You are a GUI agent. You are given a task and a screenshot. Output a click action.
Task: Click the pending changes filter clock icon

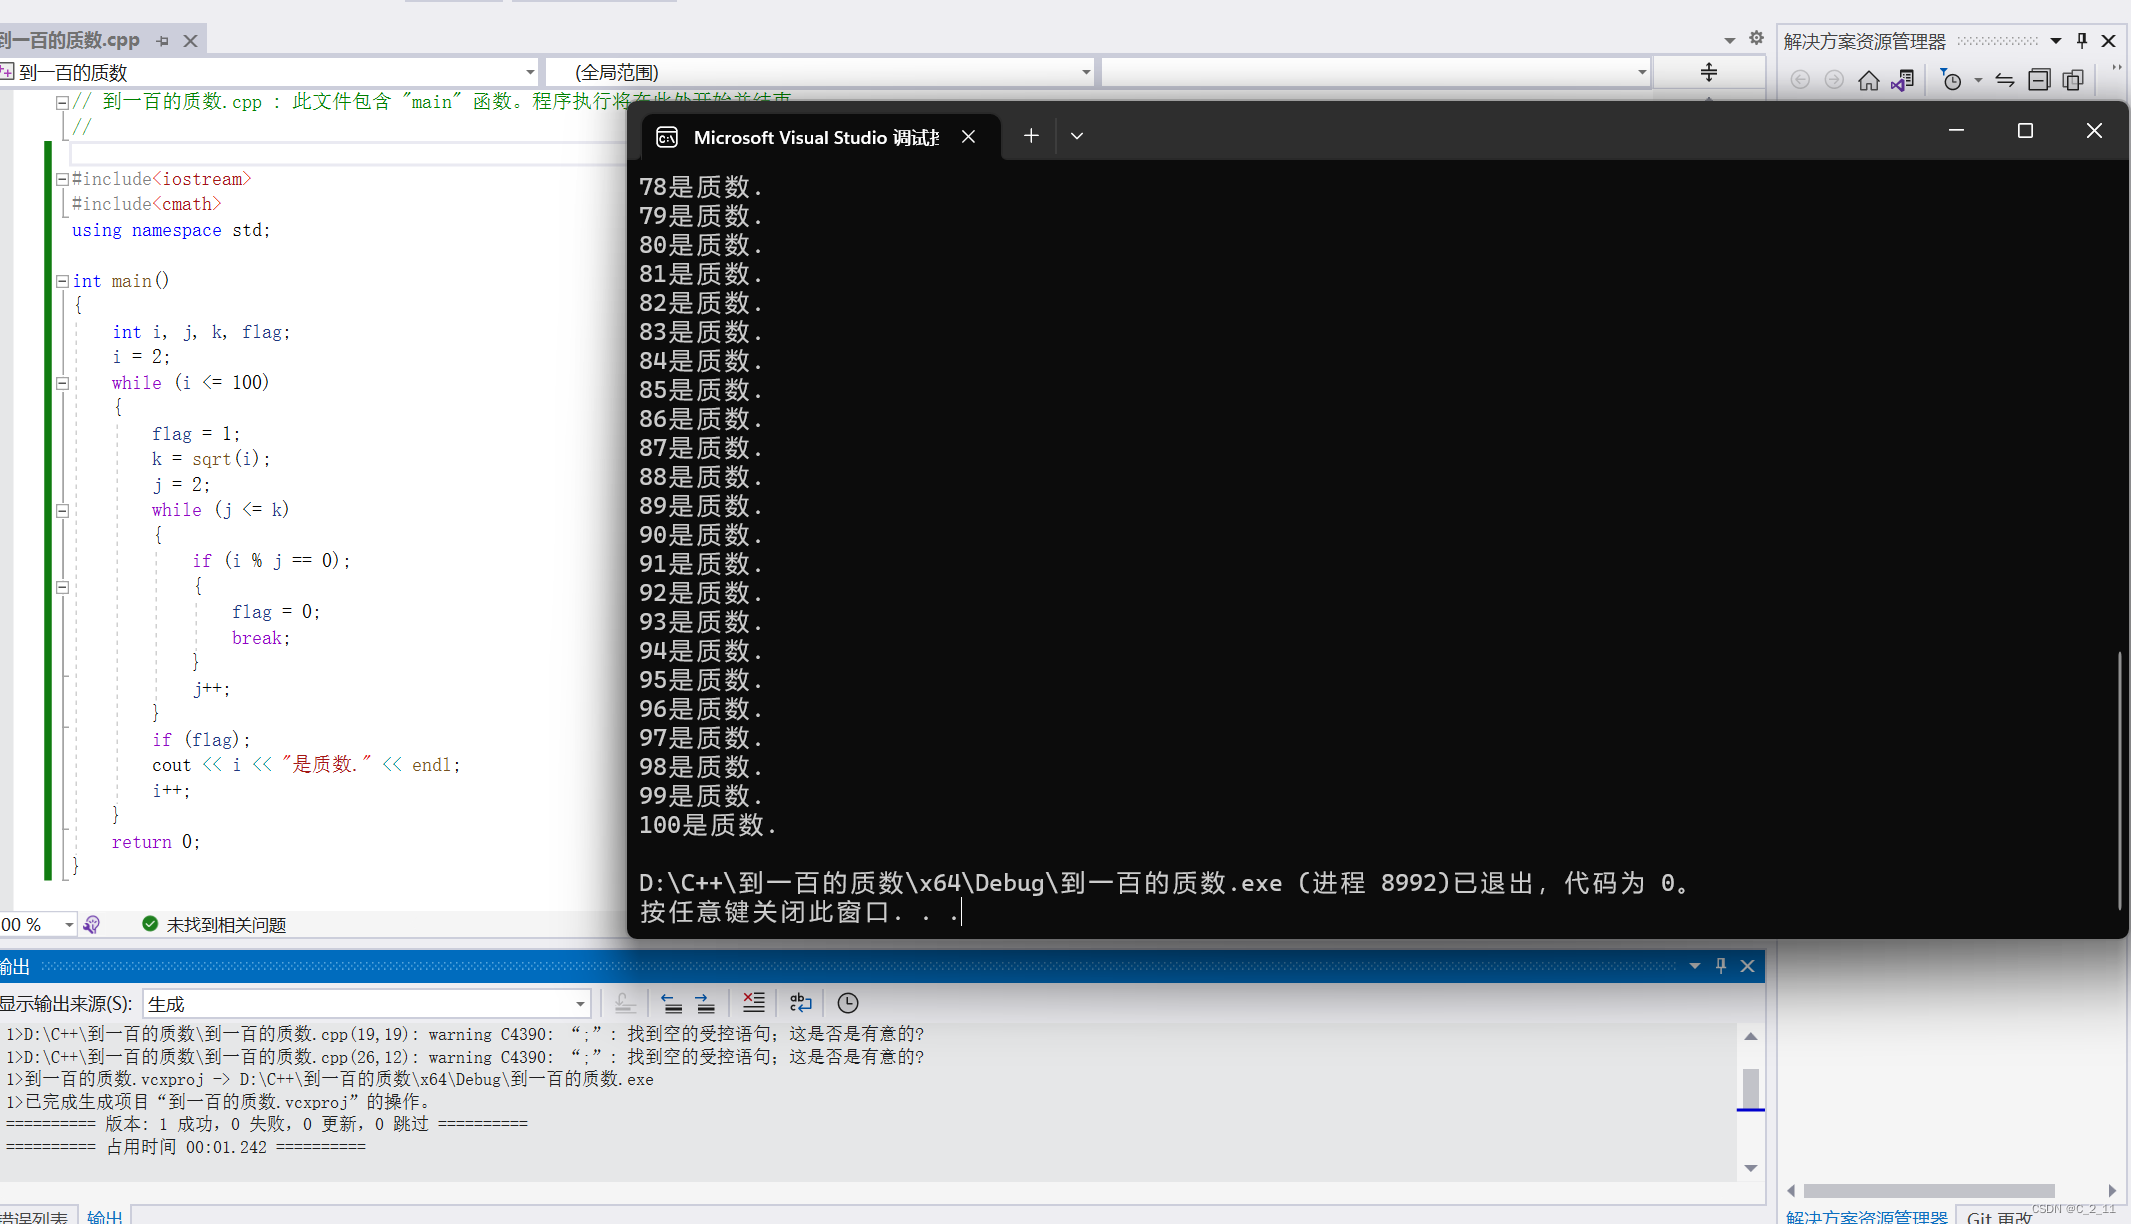point(1951,80)
